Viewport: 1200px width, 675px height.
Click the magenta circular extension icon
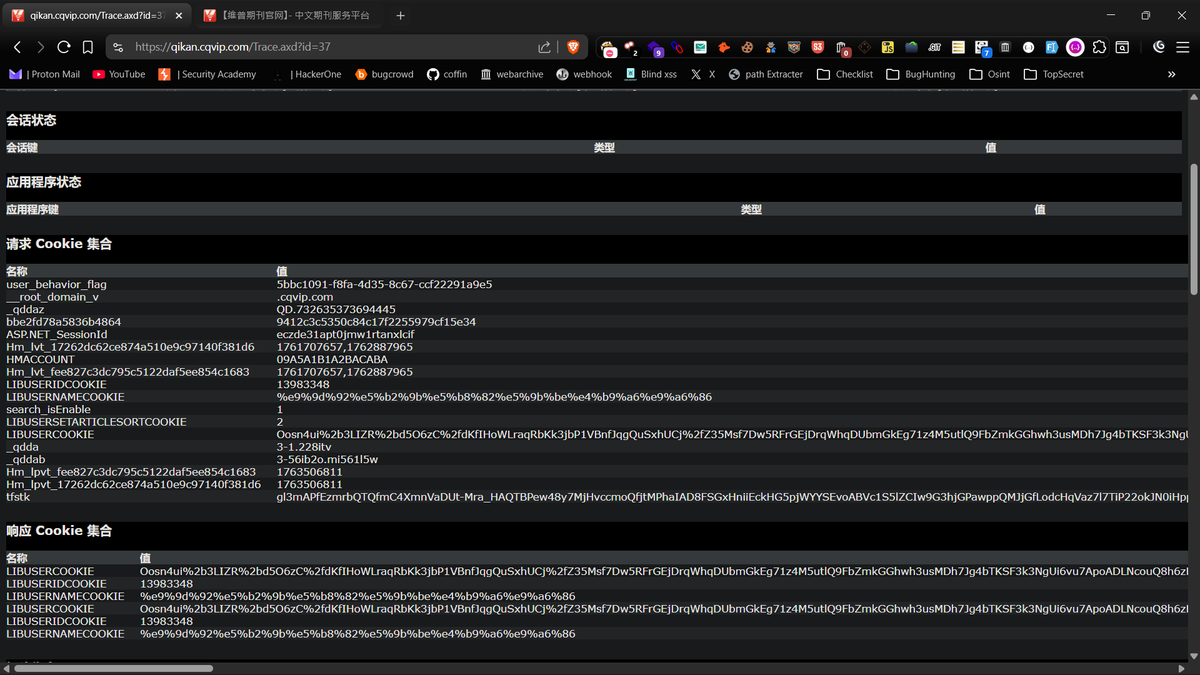coord(1075,47)
